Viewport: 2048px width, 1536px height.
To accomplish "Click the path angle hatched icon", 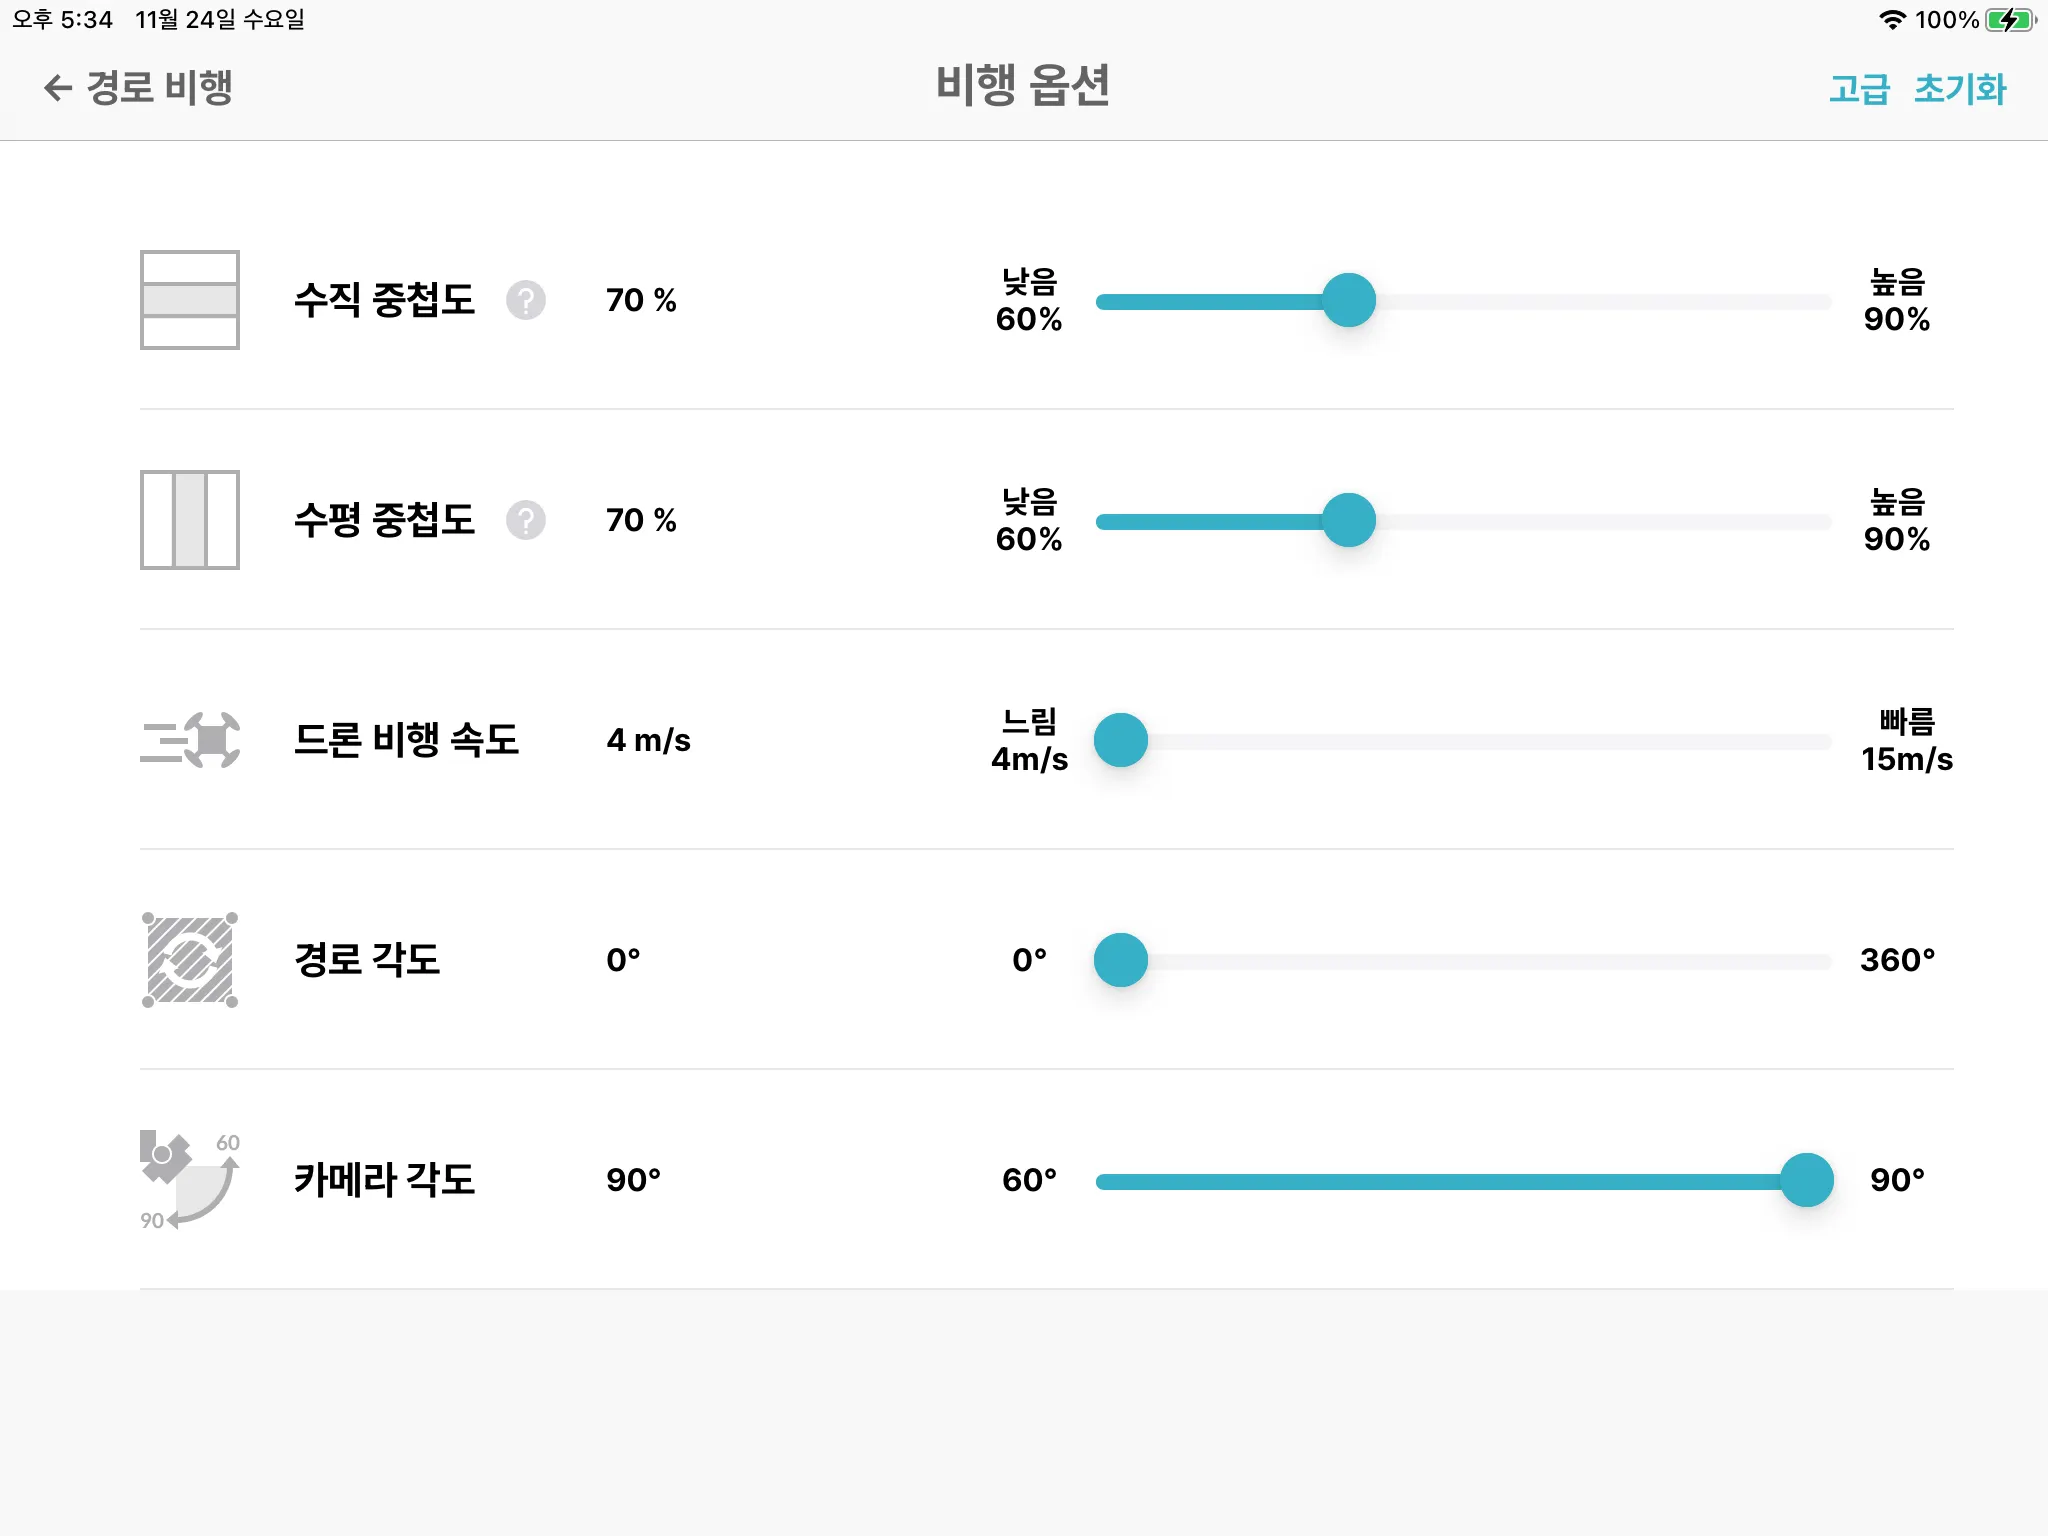I will (x=190, y=960).
